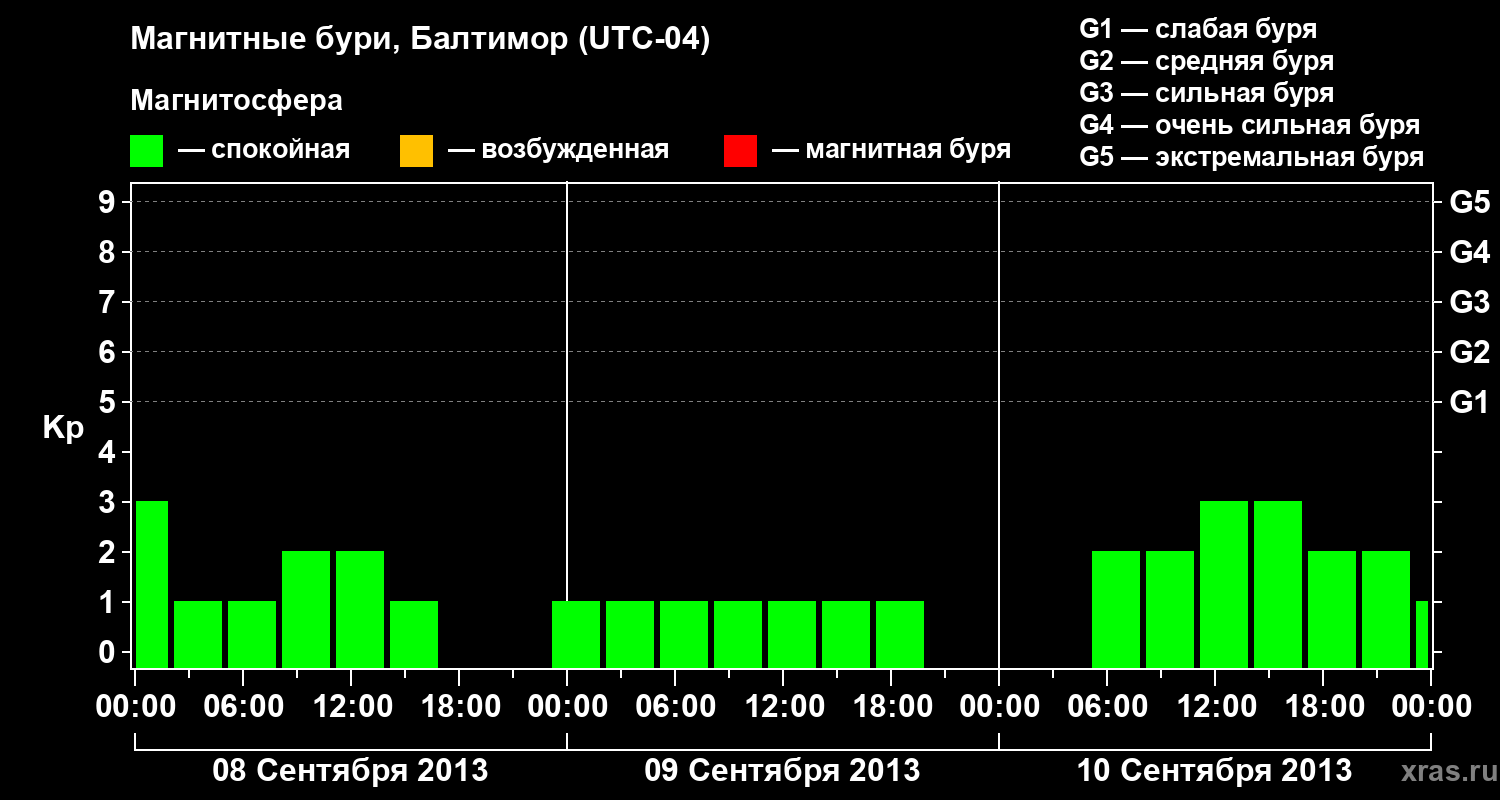Click the Kp 1 bar at 00:00 on 09 September
Viewport: 1500px width, 800px height.
[576, 634]
